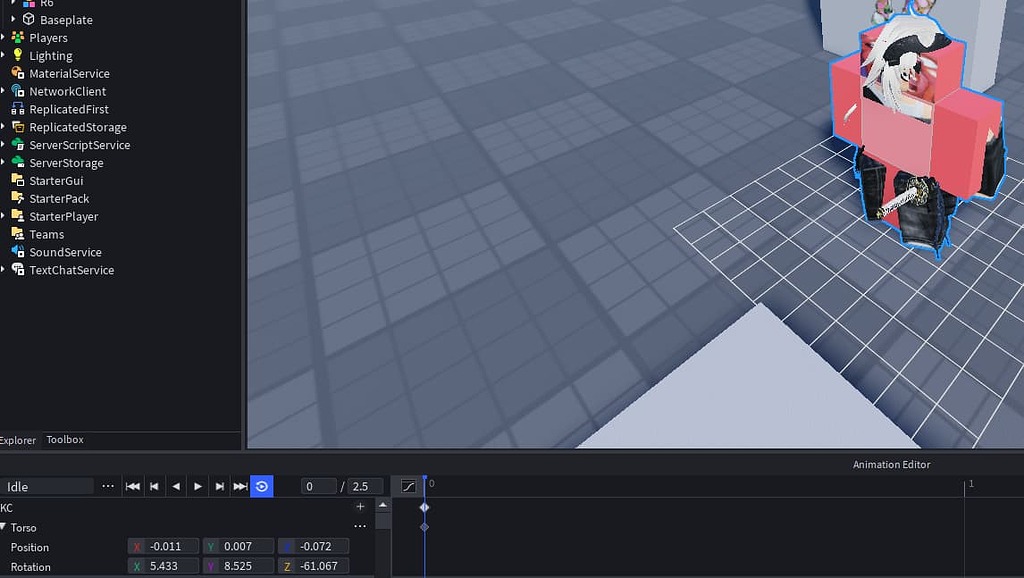Click the Players service icon
The height and width of the screenshot is (578, 1024).
point(18,37)
